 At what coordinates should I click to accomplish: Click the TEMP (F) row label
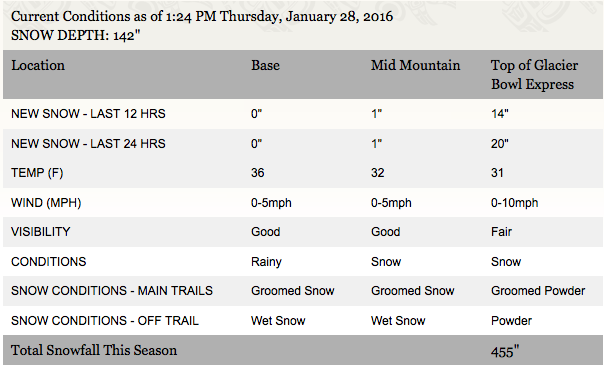(x=37, y=173)
